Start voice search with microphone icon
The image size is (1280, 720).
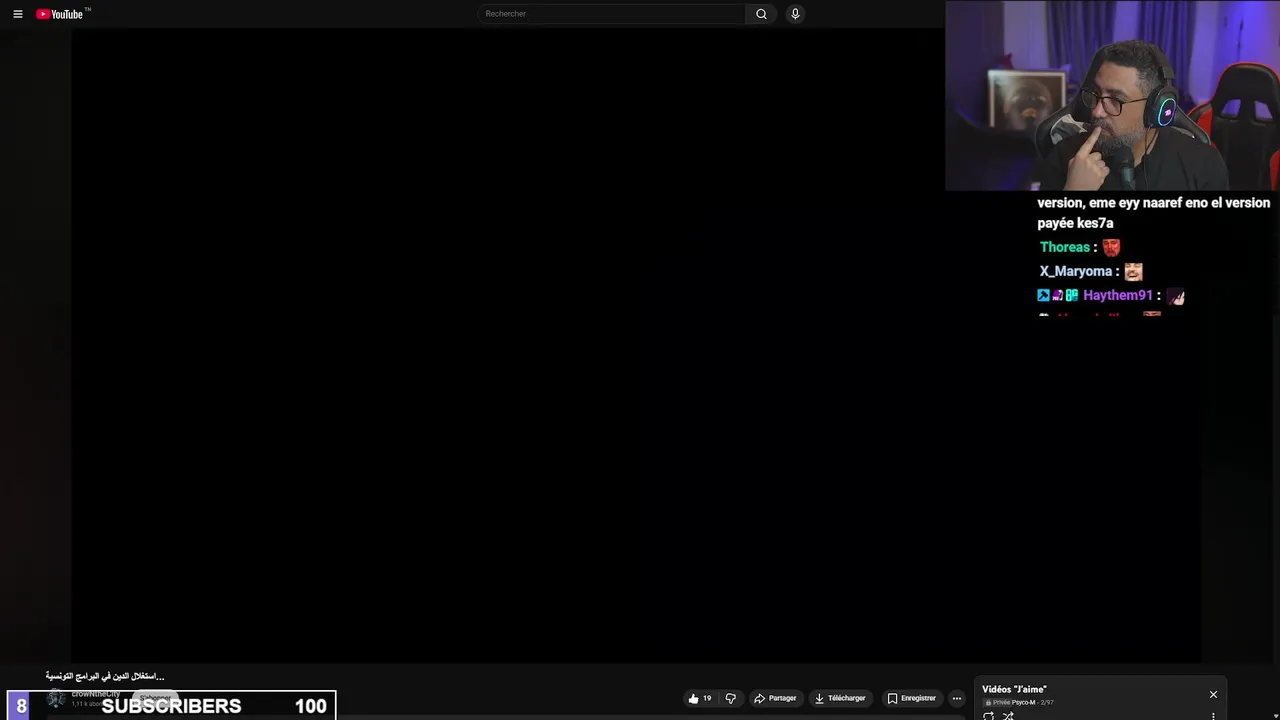[x=795, y=14]
